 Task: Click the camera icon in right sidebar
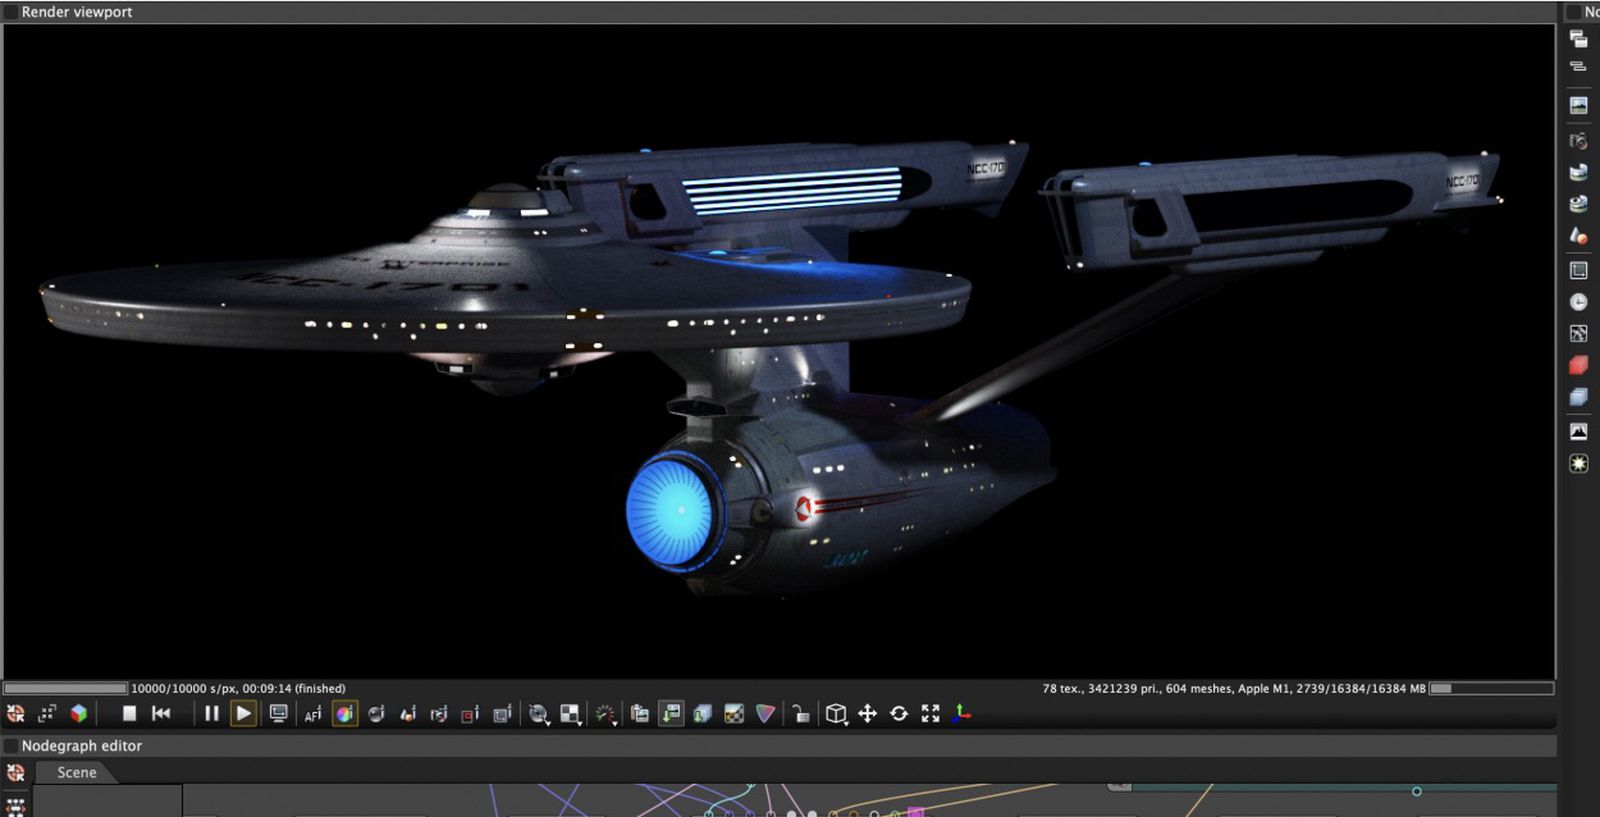[x=1578, y=140]
